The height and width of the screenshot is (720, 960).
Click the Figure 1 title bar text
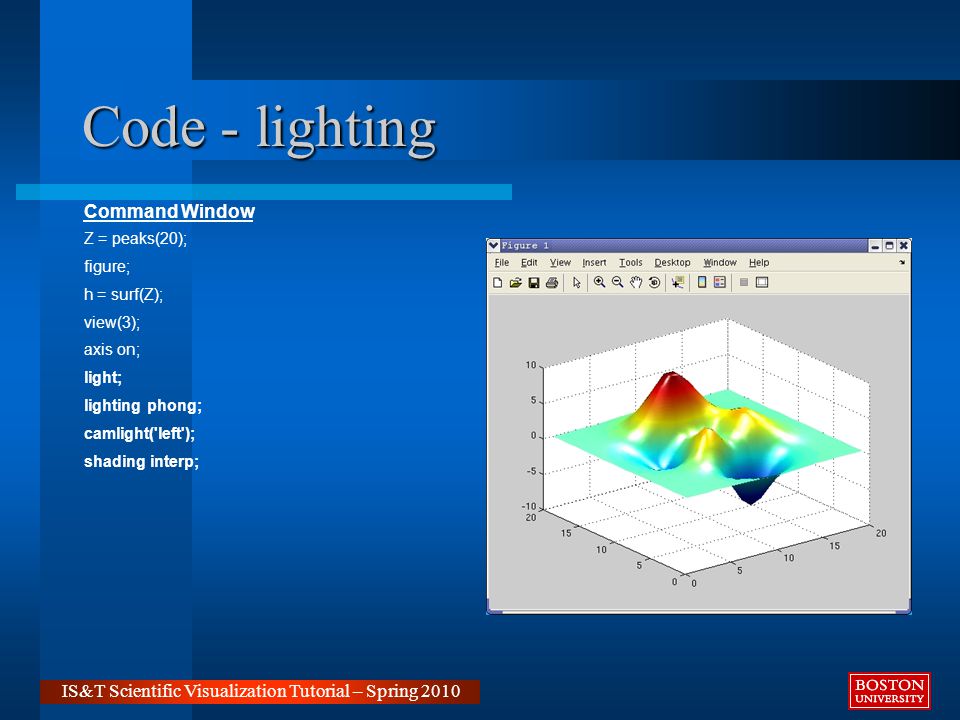click(x=525, y=246)
